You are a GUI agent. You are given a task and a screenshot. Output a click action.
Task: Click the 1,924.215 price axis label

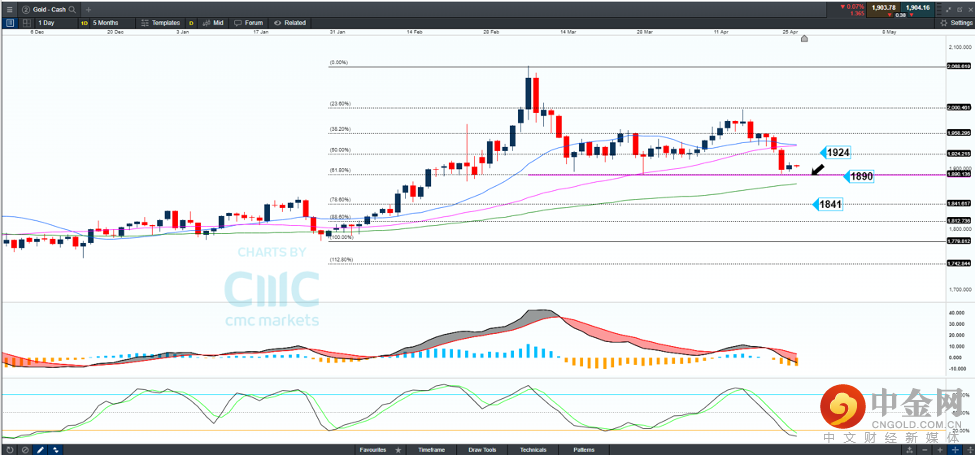pyautogui.click(x=959, y=153)
